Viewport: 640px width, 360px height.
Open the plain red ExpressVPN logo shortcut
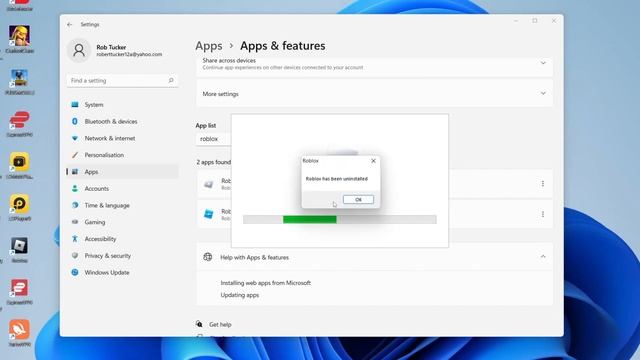(x=19, y=124)
